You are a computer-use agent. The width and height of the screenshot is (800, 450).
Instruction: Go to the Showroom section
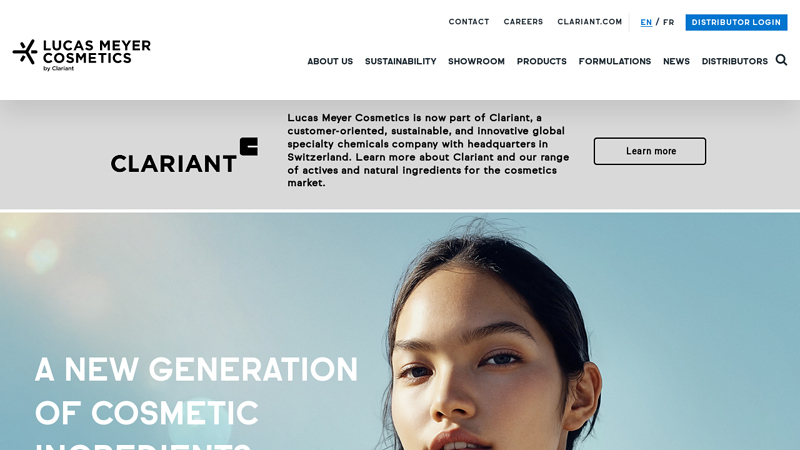[476, 61]
